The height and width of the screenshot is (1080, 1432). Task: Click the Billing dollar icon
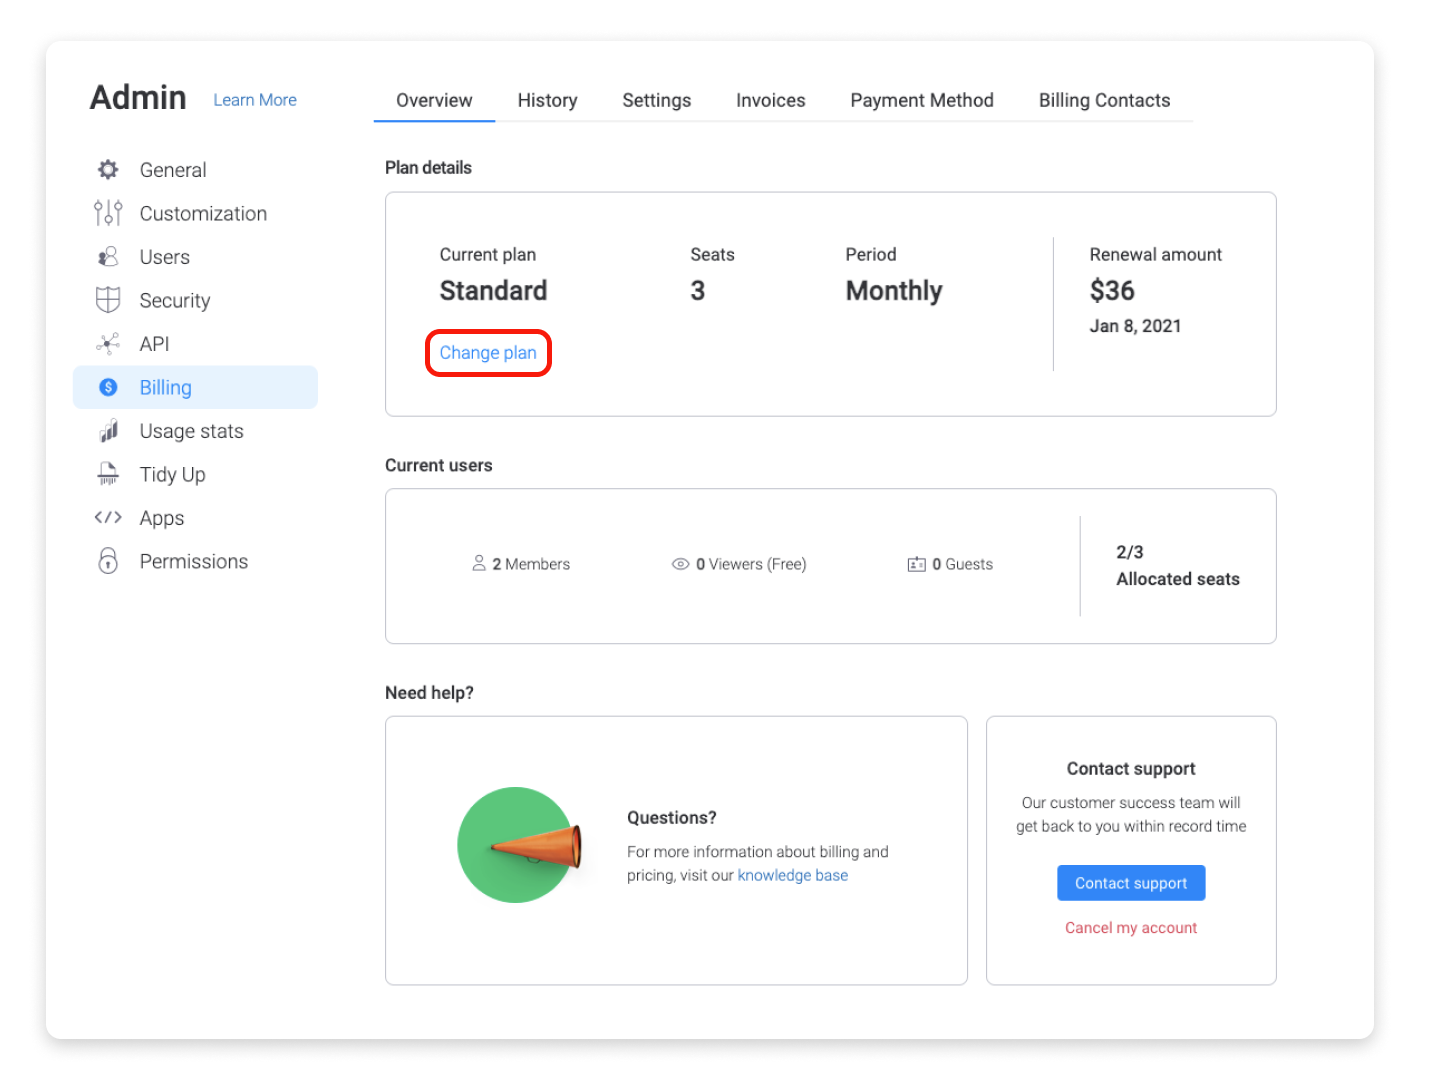(x=108, y=387)
